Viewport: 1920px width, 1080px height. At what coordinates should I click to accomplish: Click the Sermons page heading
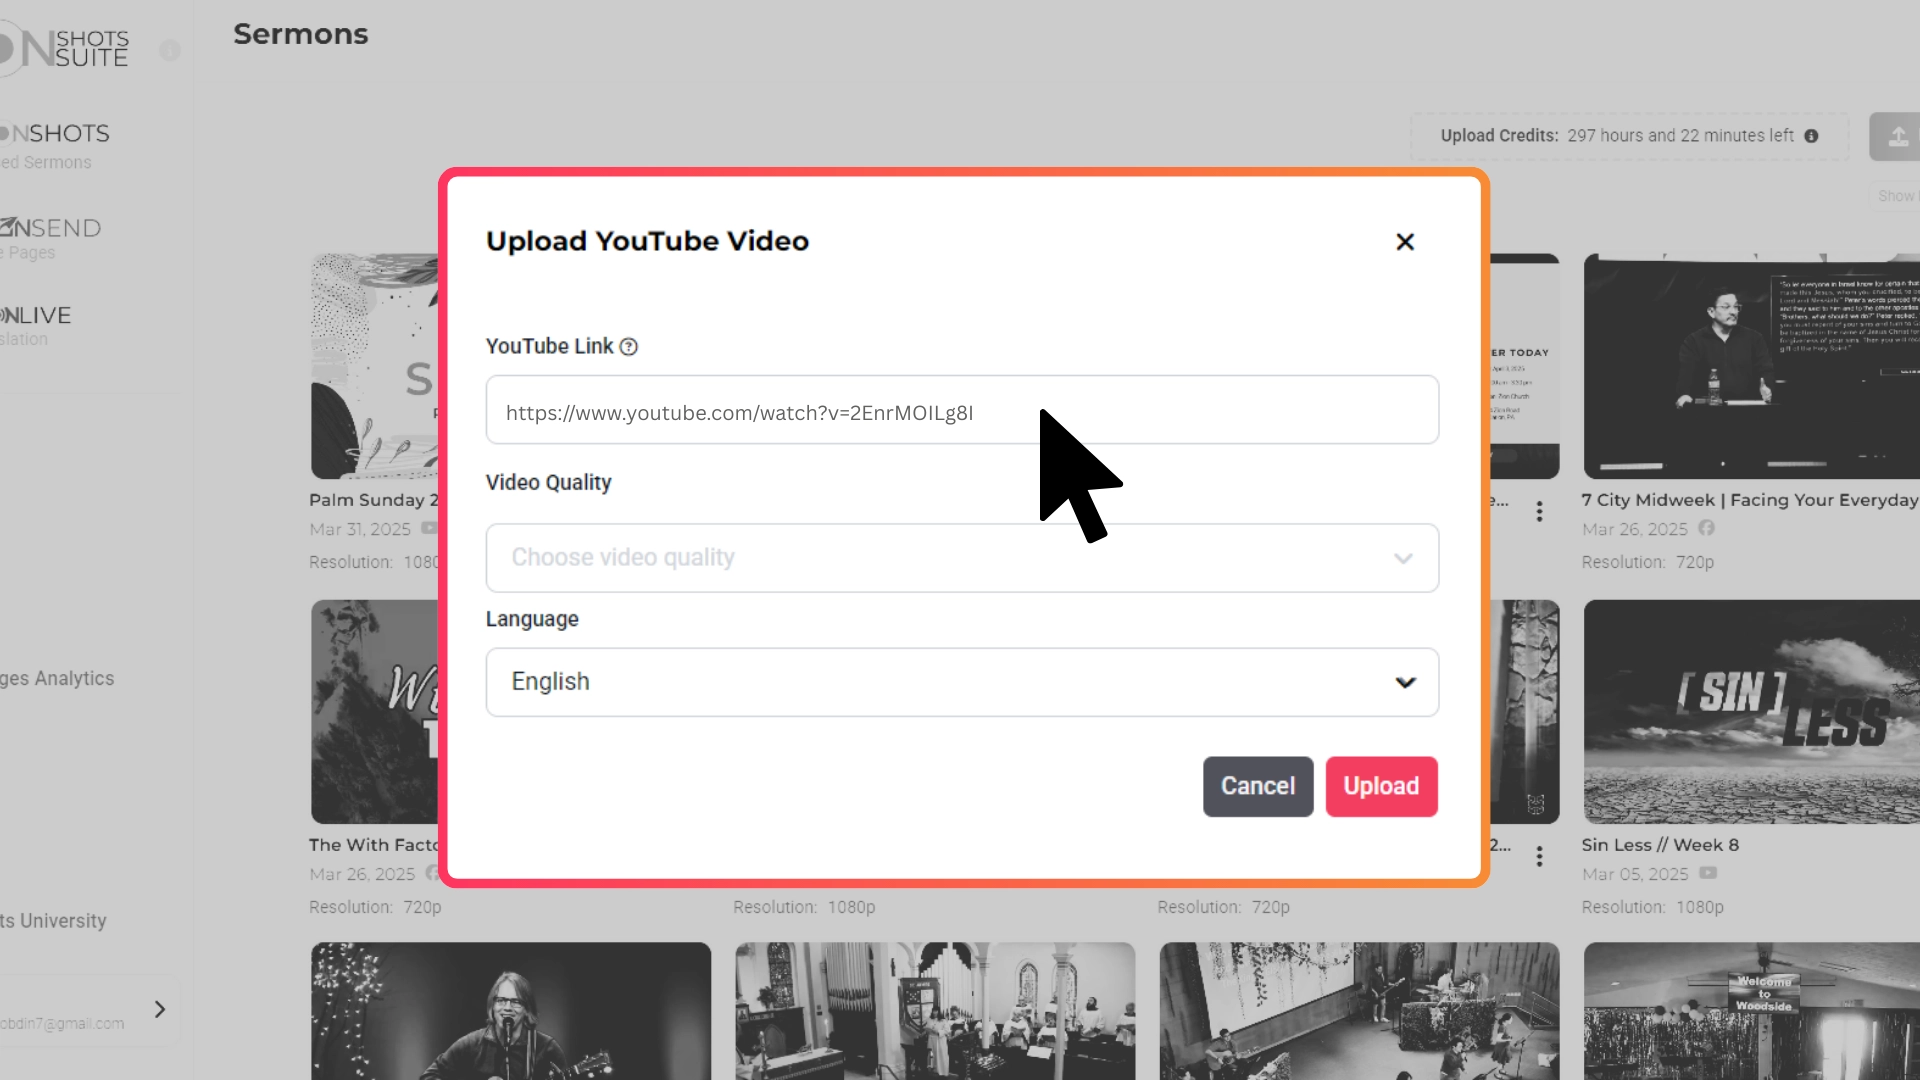pos(301,35)
